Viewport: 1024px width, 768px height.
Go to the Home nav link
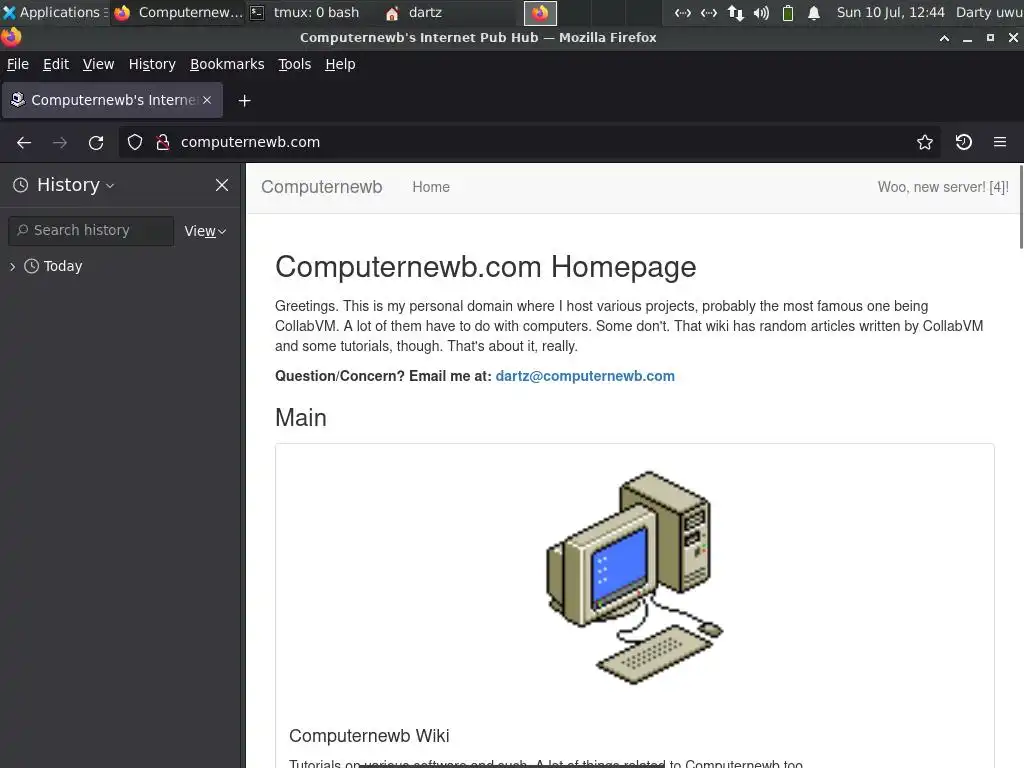(x=431, y=187)
